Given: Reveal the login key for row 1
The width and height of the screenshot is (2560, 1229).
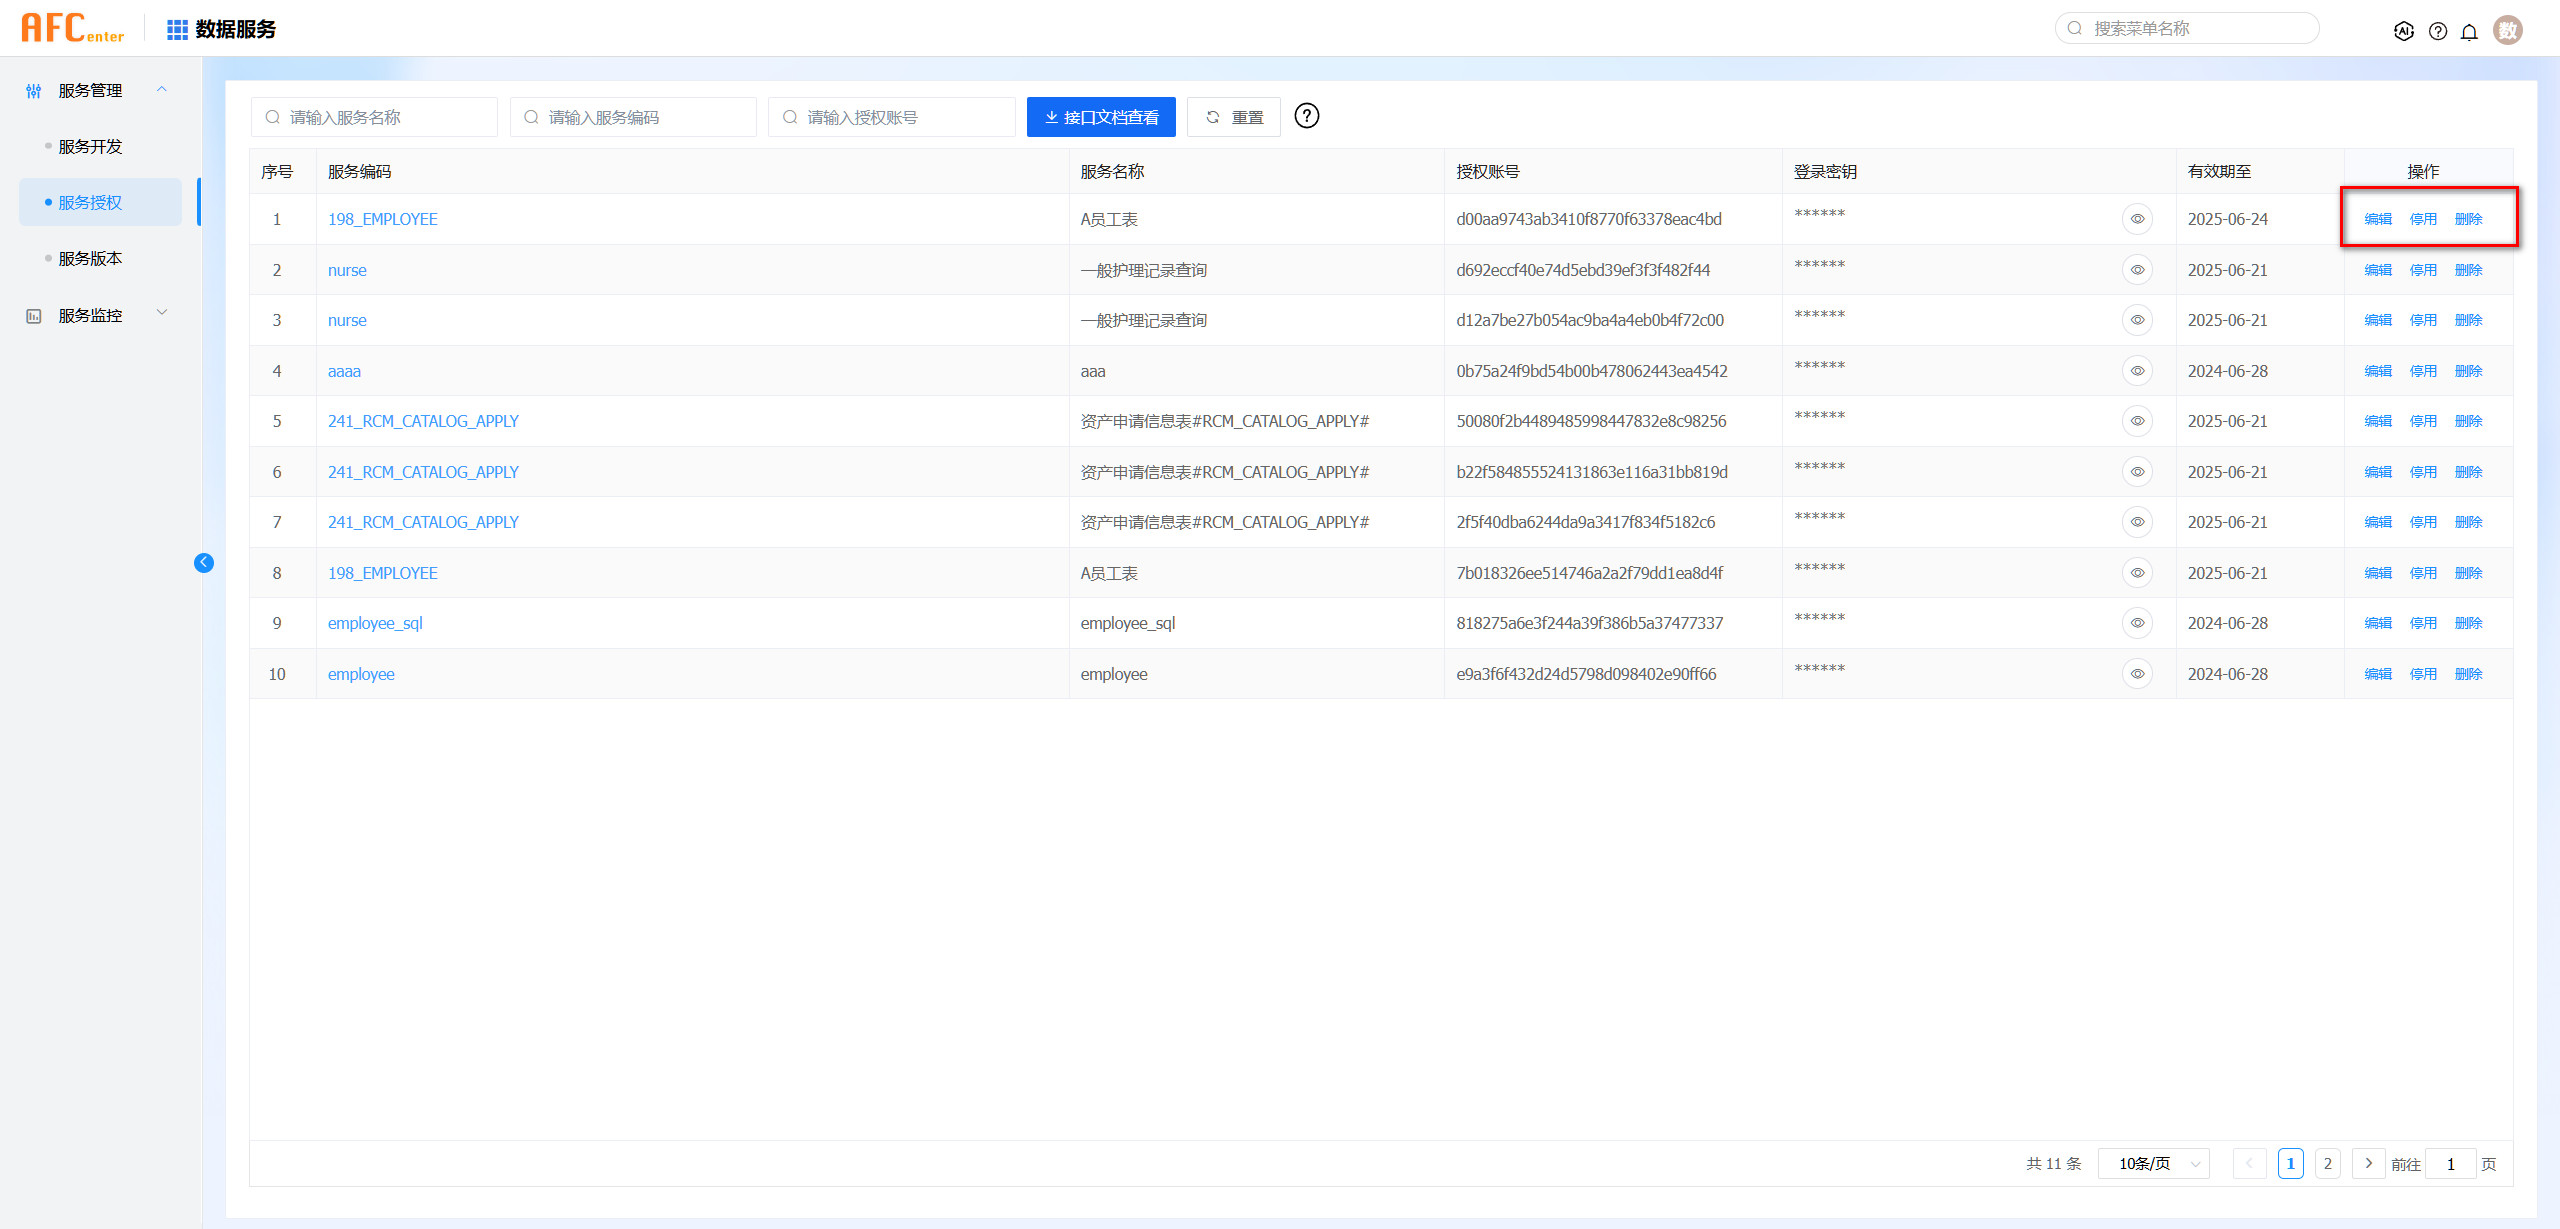Looking at the screenshot, I should tap(2137, 219).
